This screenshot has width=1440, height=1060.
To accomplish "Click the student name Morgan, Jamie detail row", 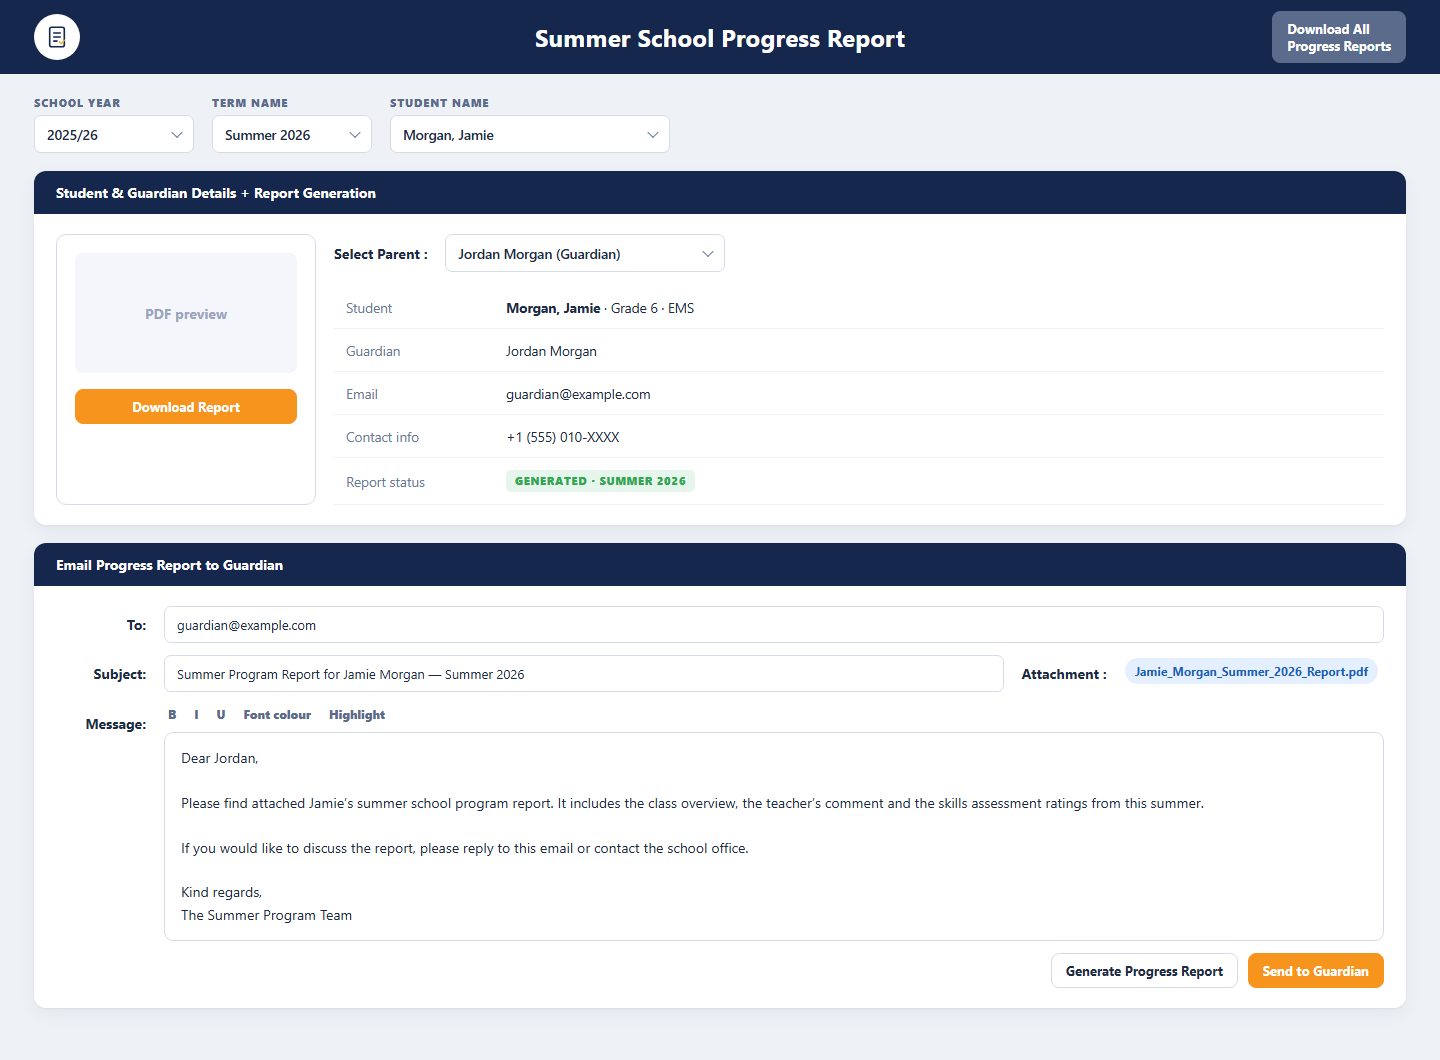I will click(x=859, y=308).
